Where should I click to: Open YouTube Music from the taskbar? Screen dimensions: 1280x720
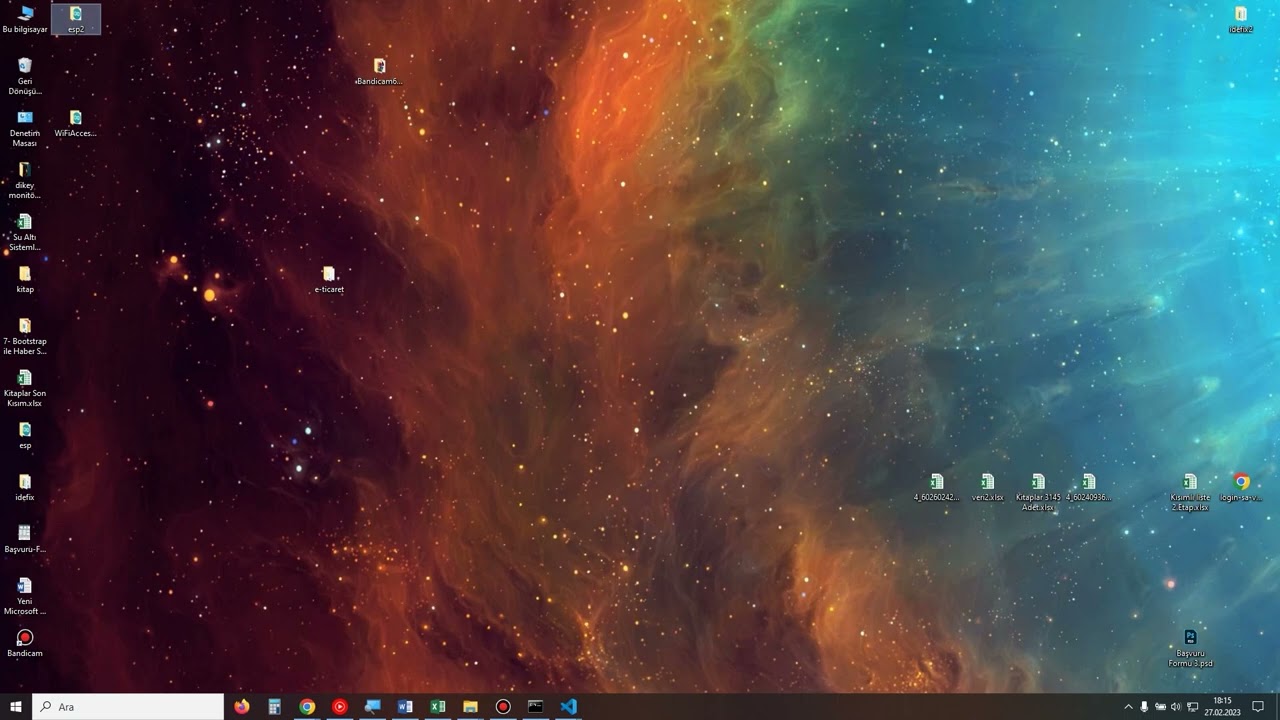coord(340,707)
